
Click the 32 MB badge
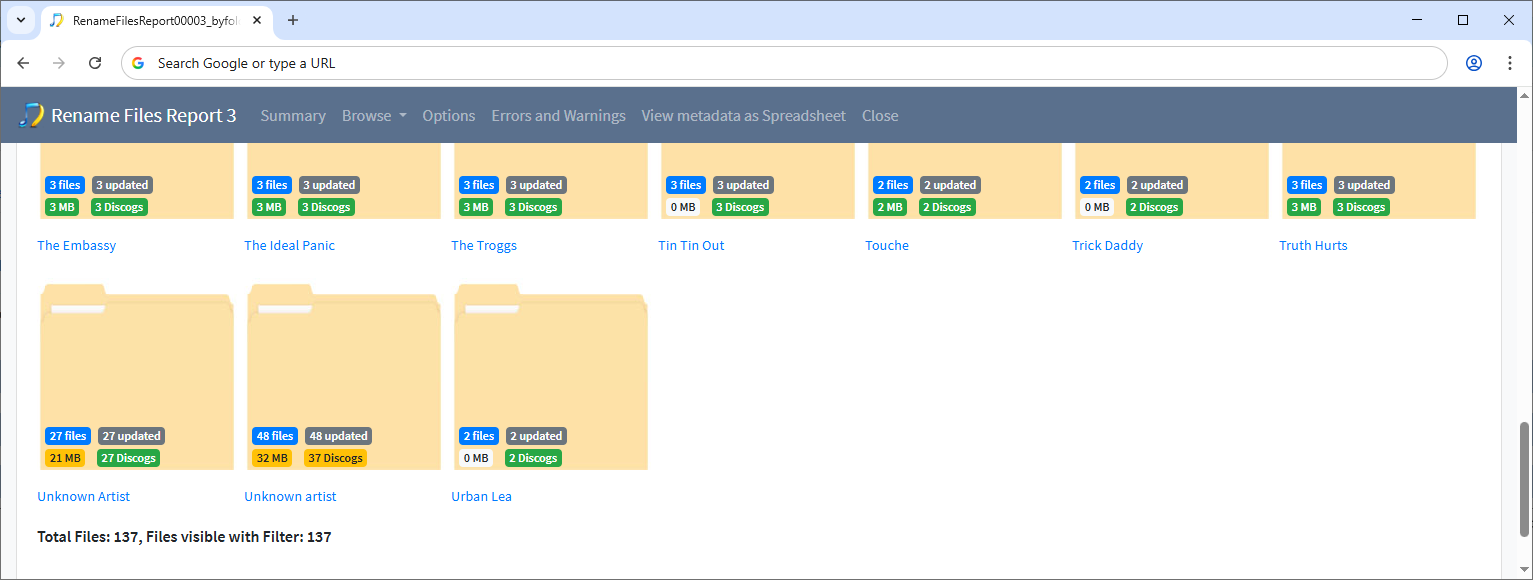[272, 458]
